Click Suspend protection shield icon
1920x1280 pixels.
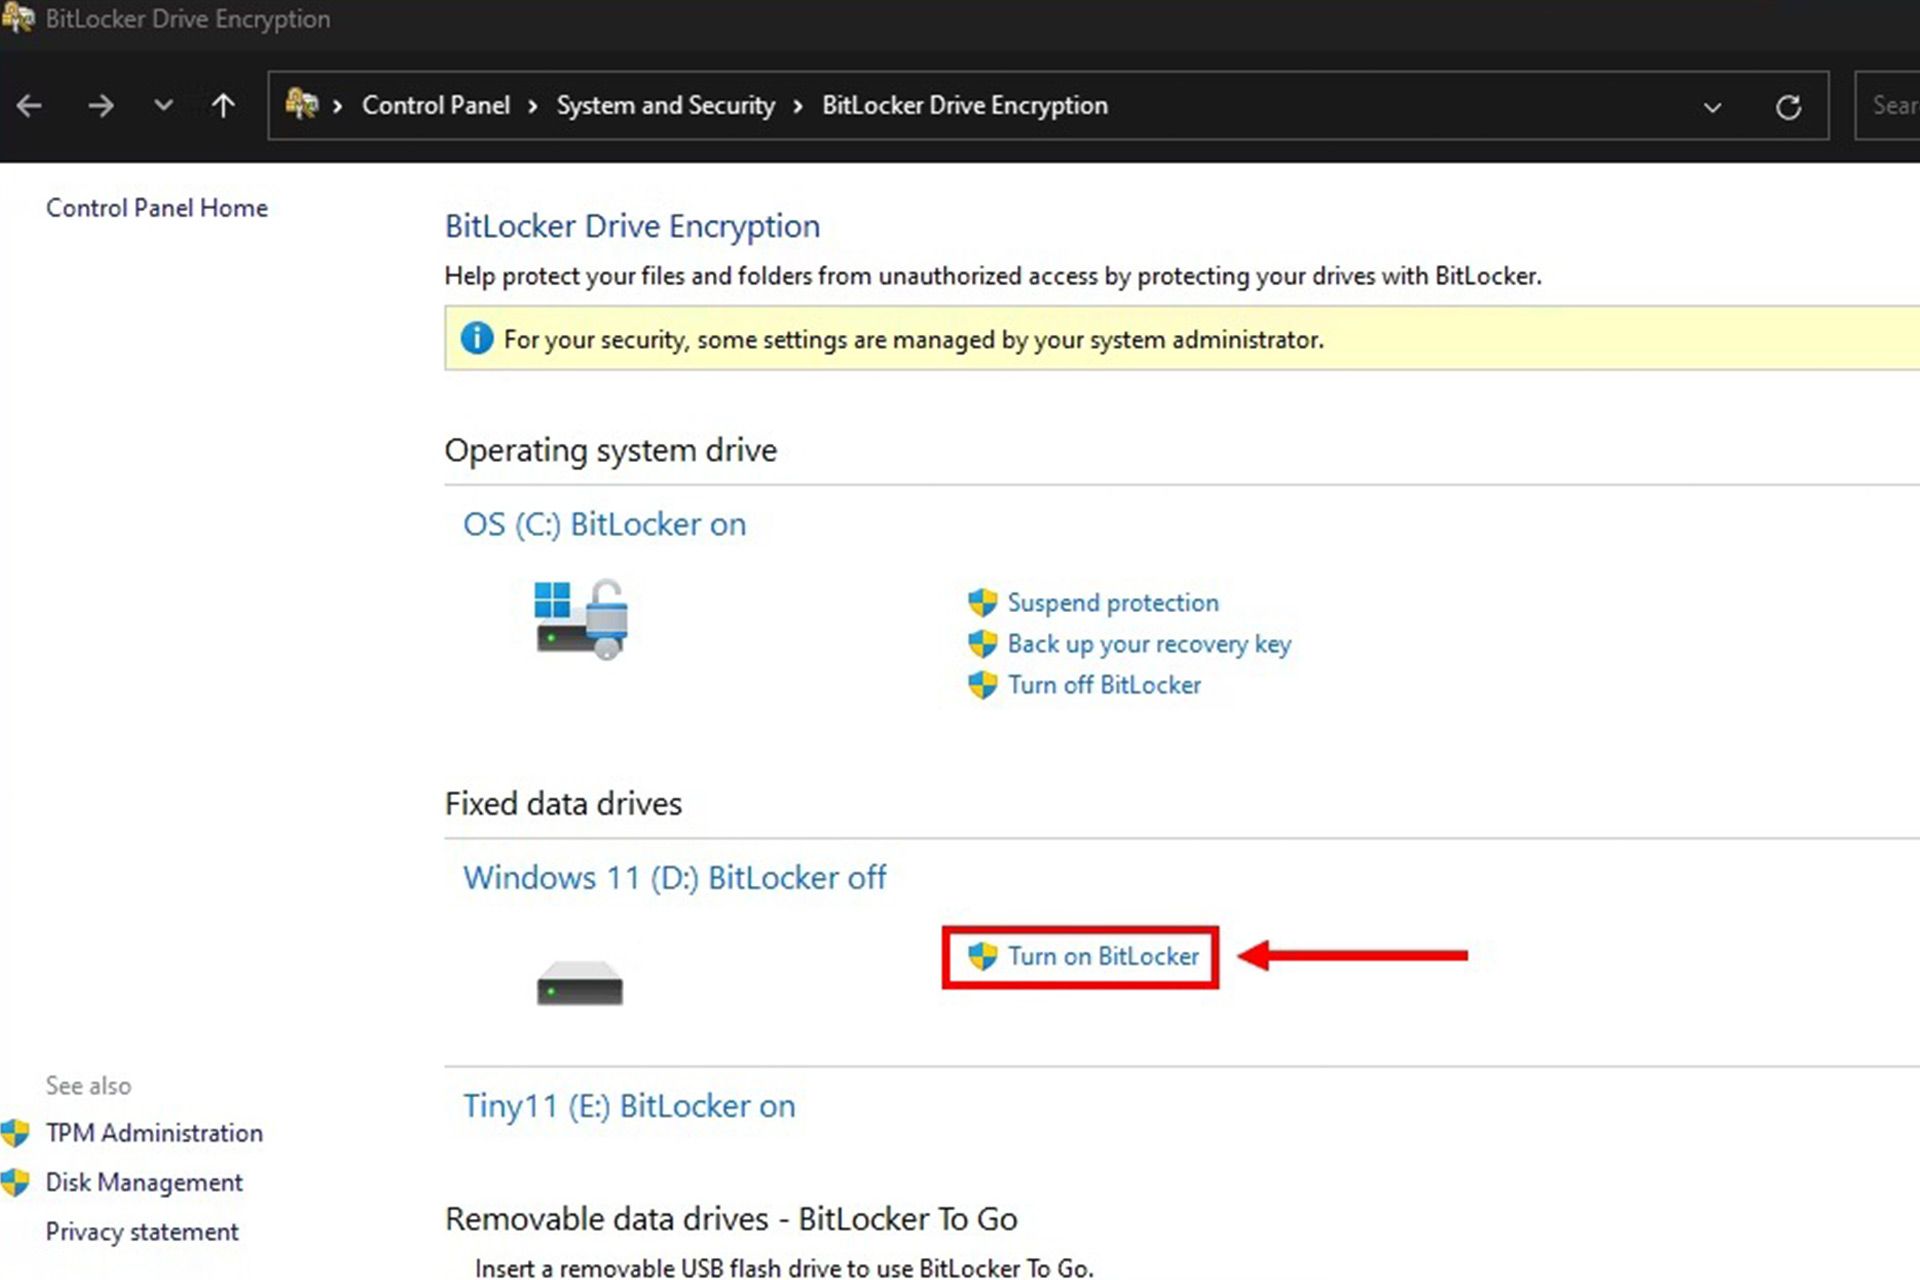[x=982, y=602]
